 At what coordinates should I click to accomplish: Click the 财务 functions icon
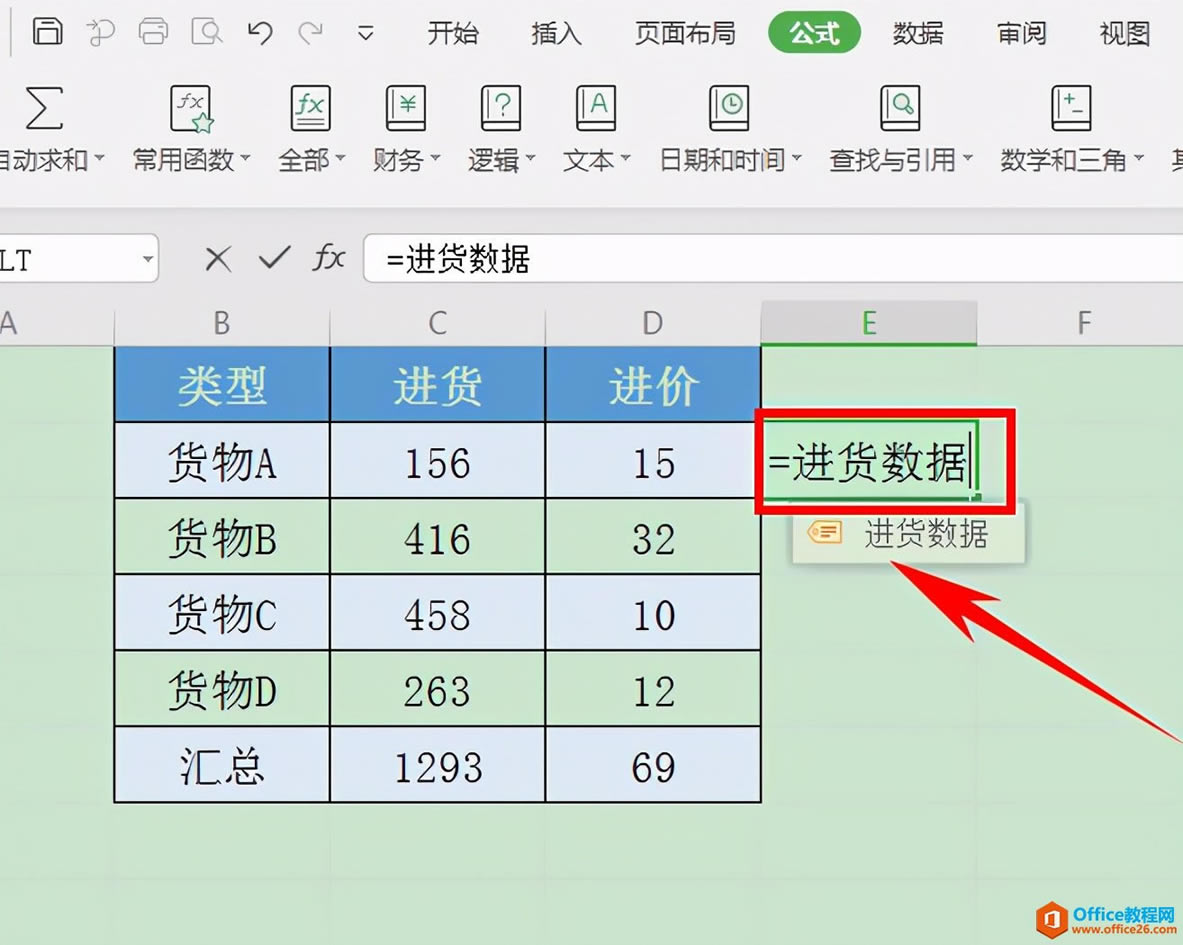point(406,108)
